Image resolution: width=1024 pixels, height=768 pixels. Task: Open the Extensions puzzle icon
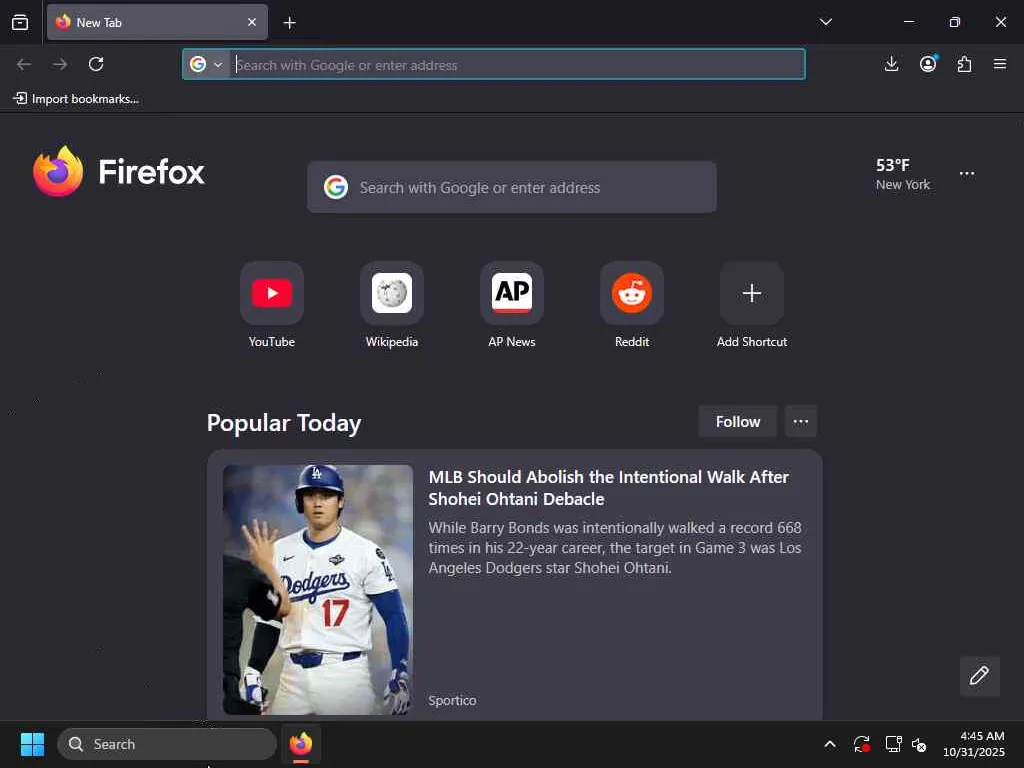964,64
